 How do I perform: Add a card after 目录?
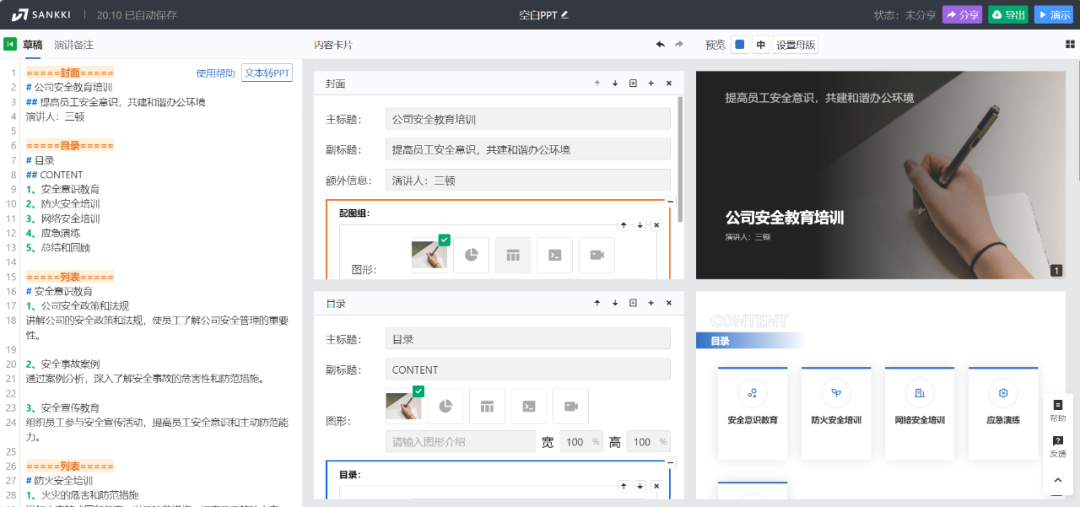(651, 303)
